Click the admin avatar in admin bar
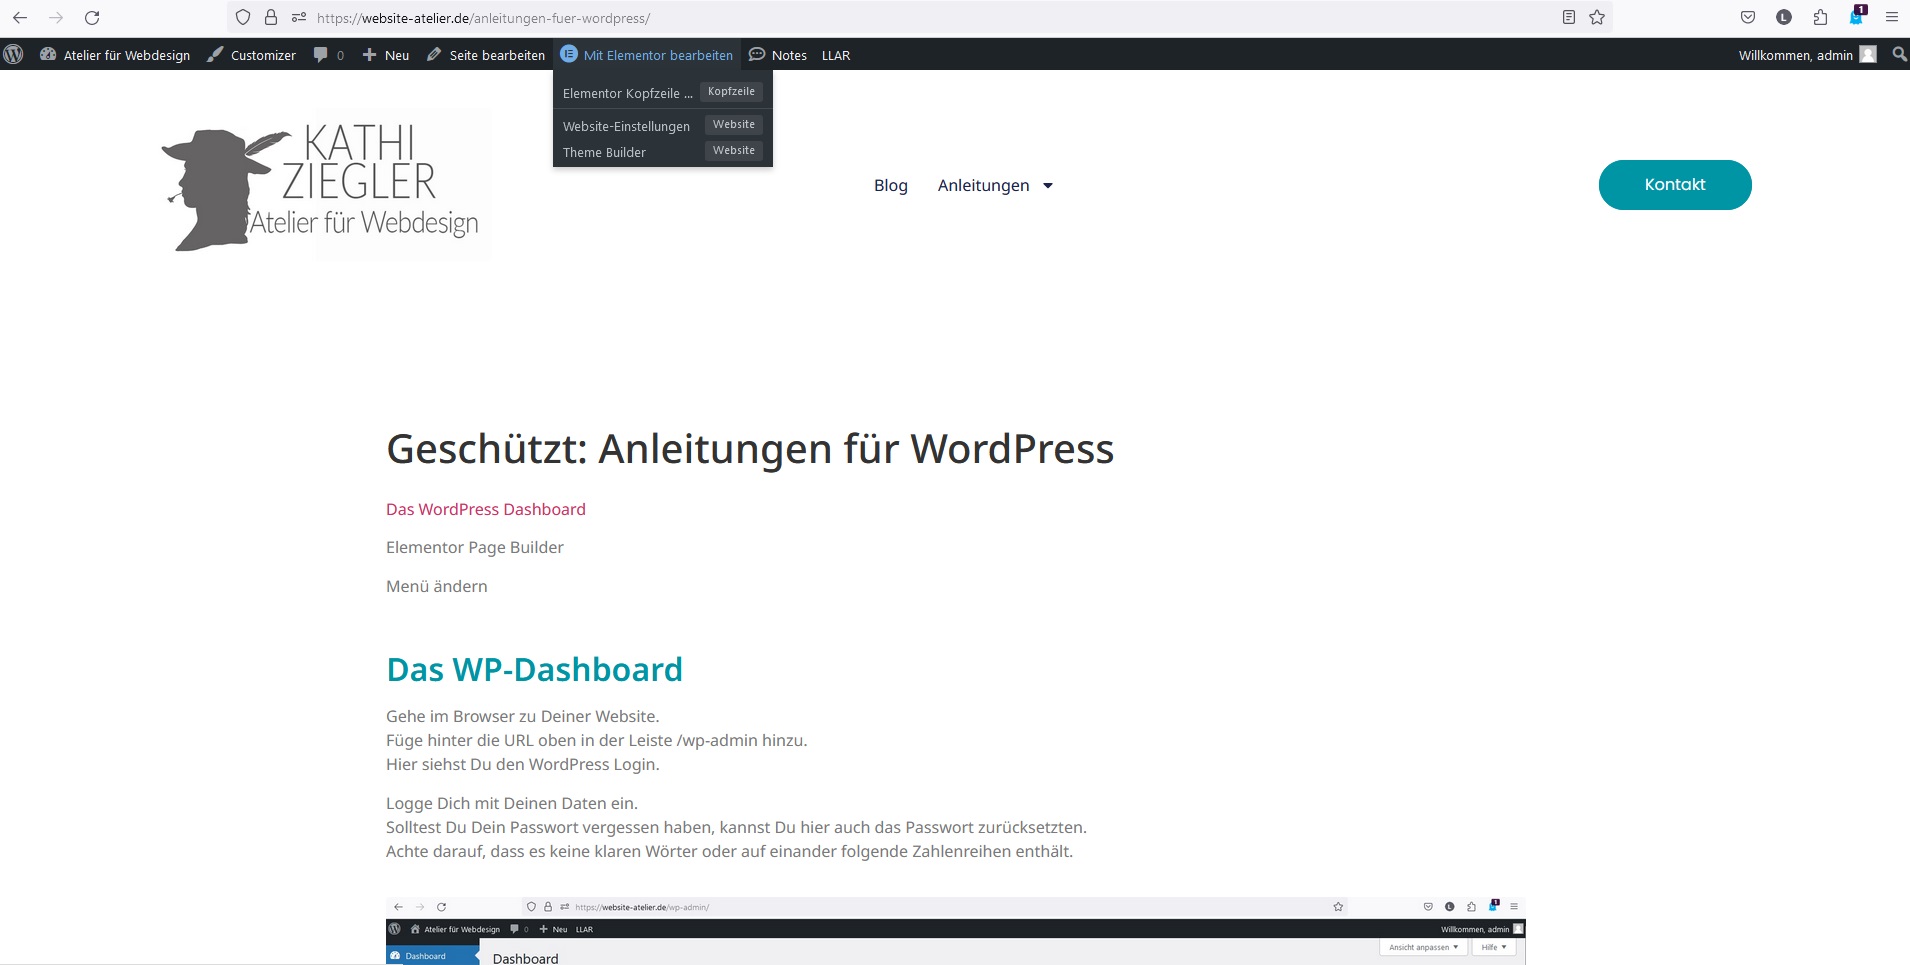This screenshot has height=965, width=1910. 1868,55
